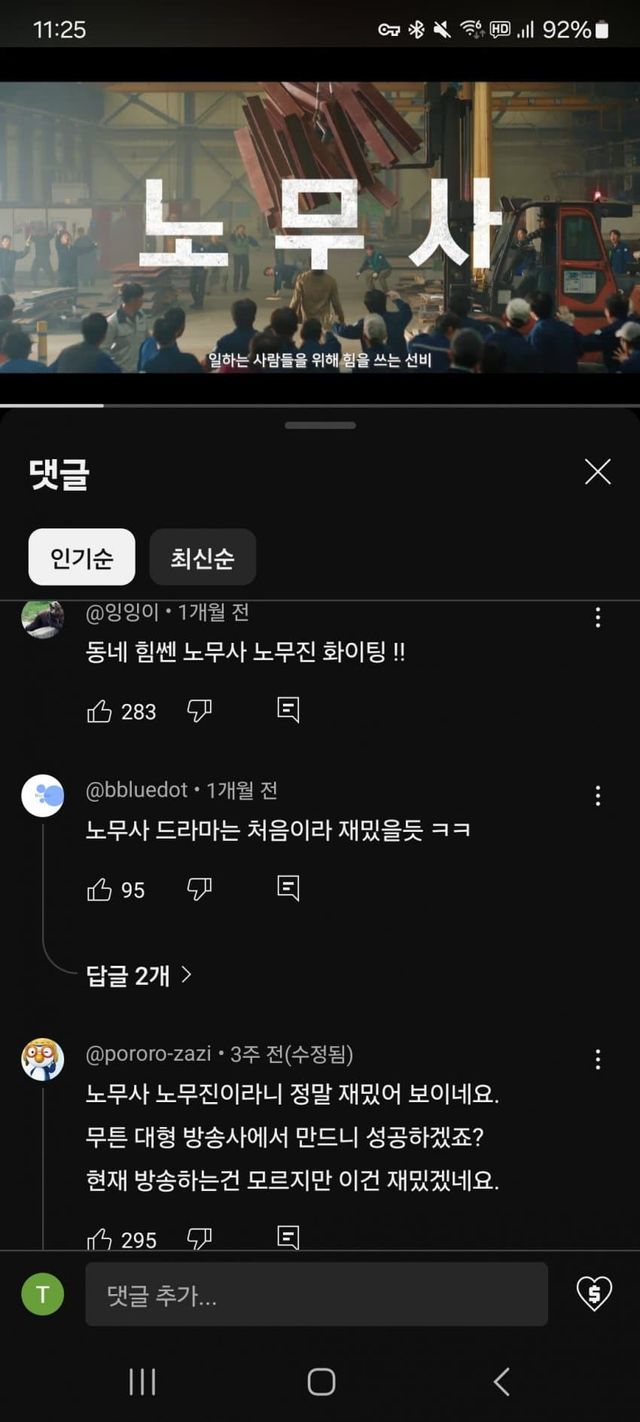
Task: Click the video progress bar
Action: (x=320, y=405)
